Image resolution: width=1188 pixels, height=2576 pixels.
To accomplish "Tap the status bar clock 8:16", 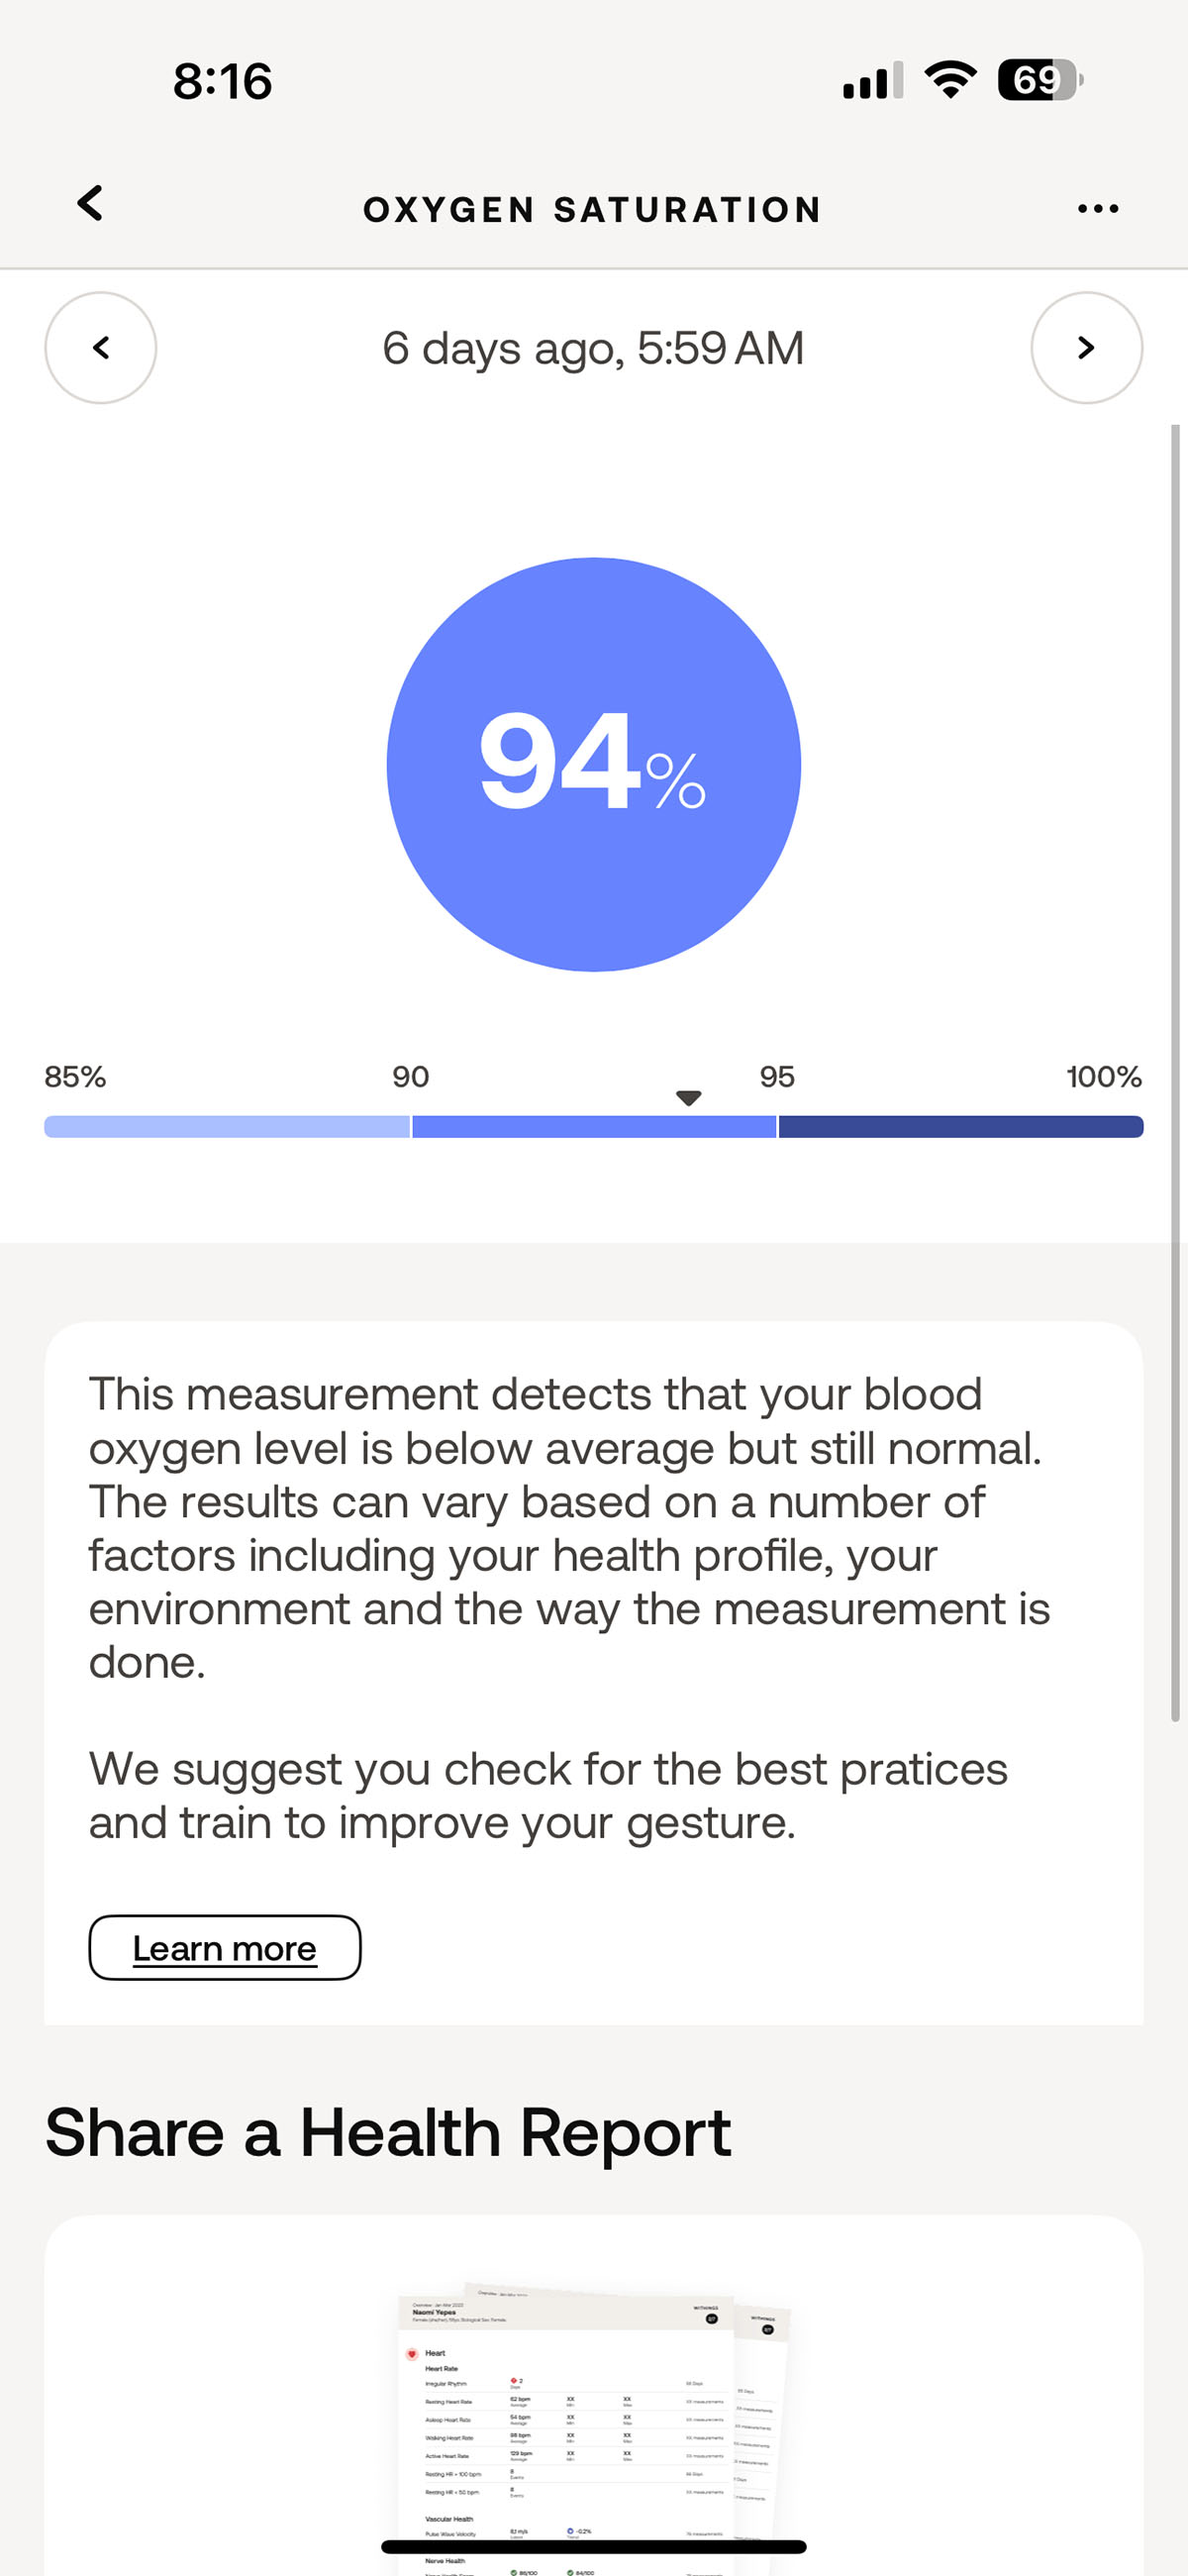I will point(222,81).
